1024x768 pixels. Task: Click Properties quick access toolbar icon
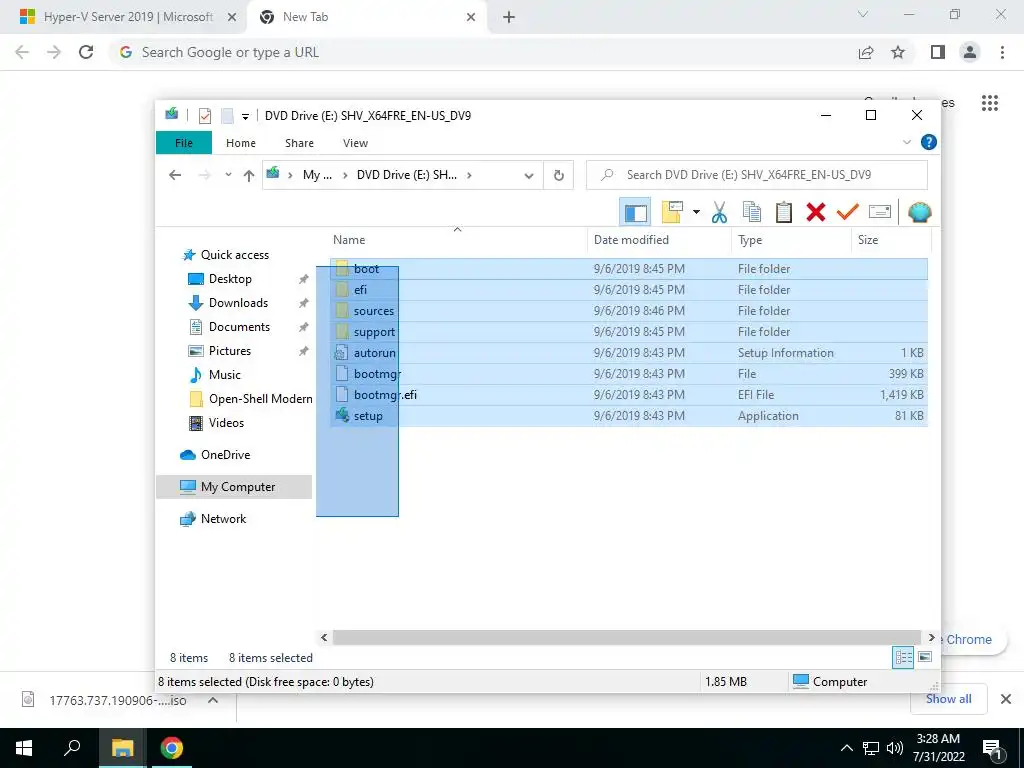[205, 116]
